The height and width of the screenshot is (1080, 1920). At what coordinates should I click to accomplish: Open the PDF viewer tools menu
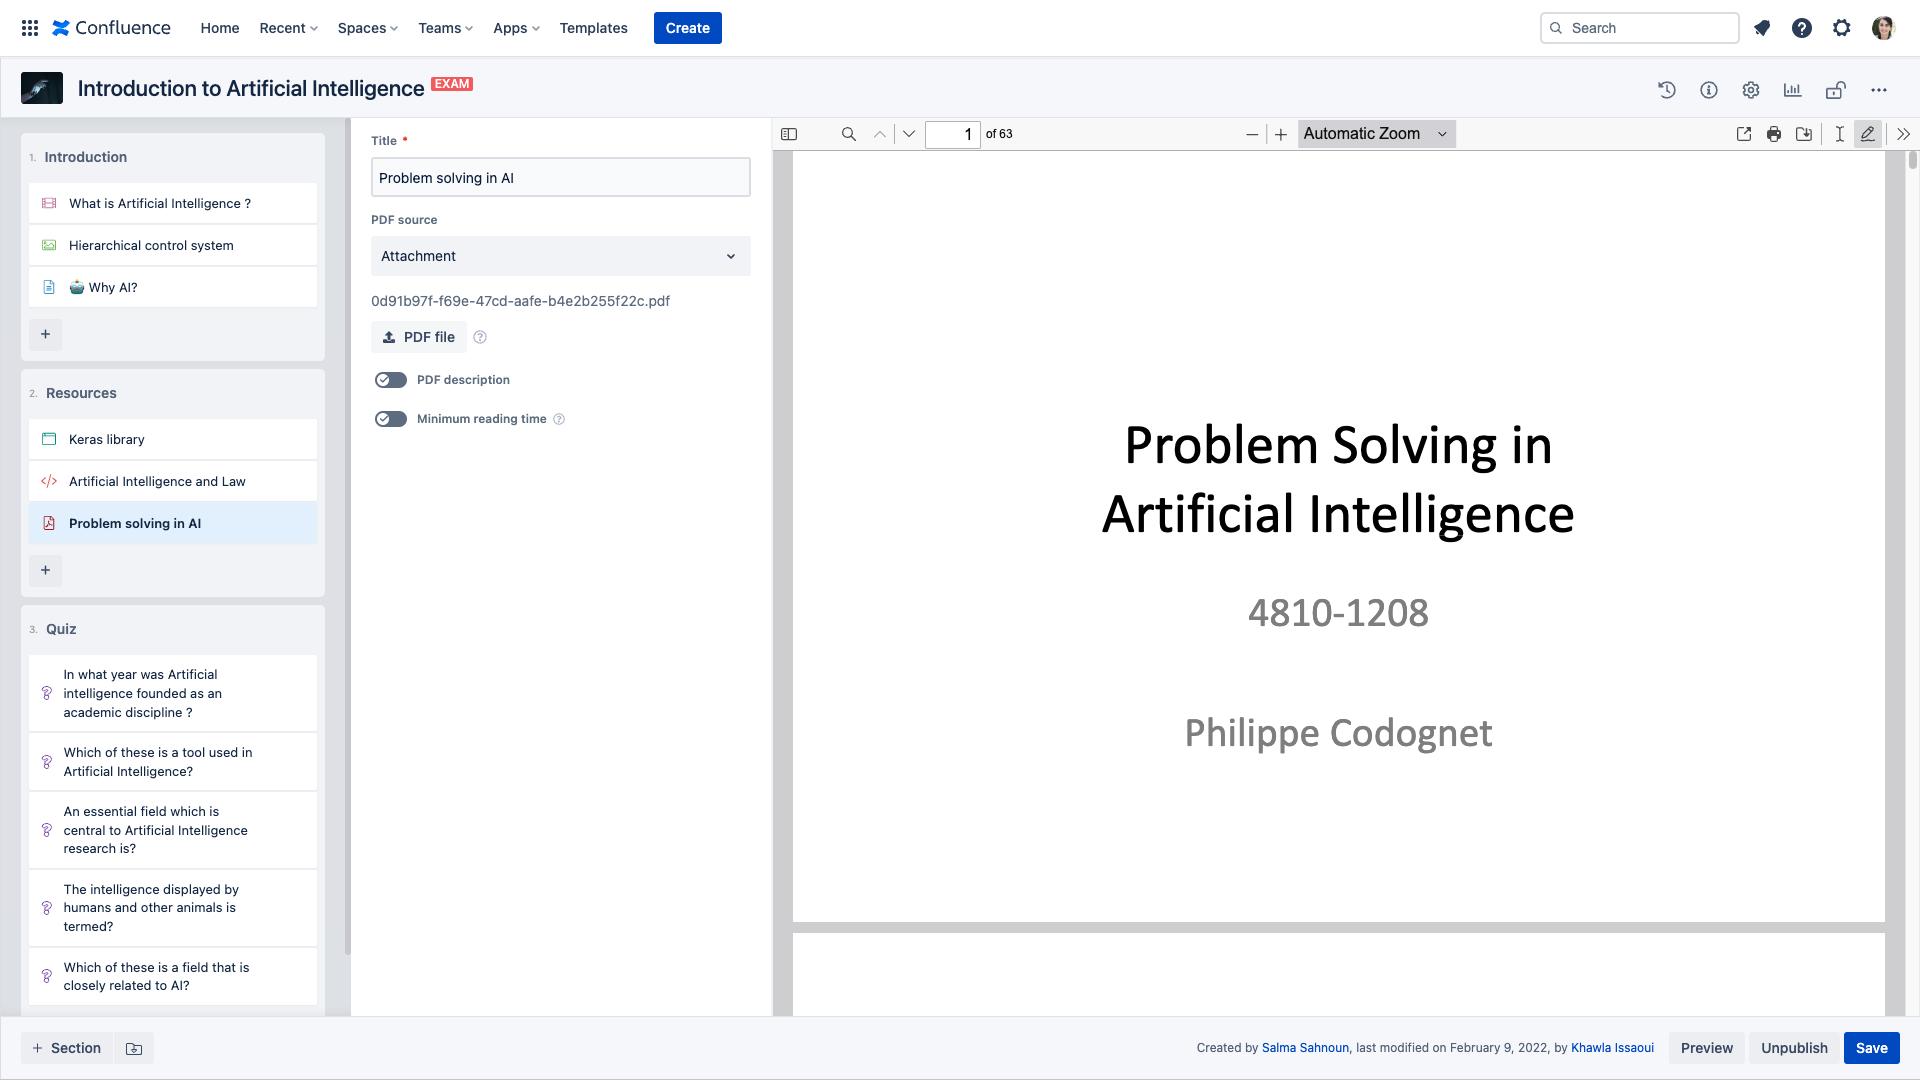coord(1904,134)
